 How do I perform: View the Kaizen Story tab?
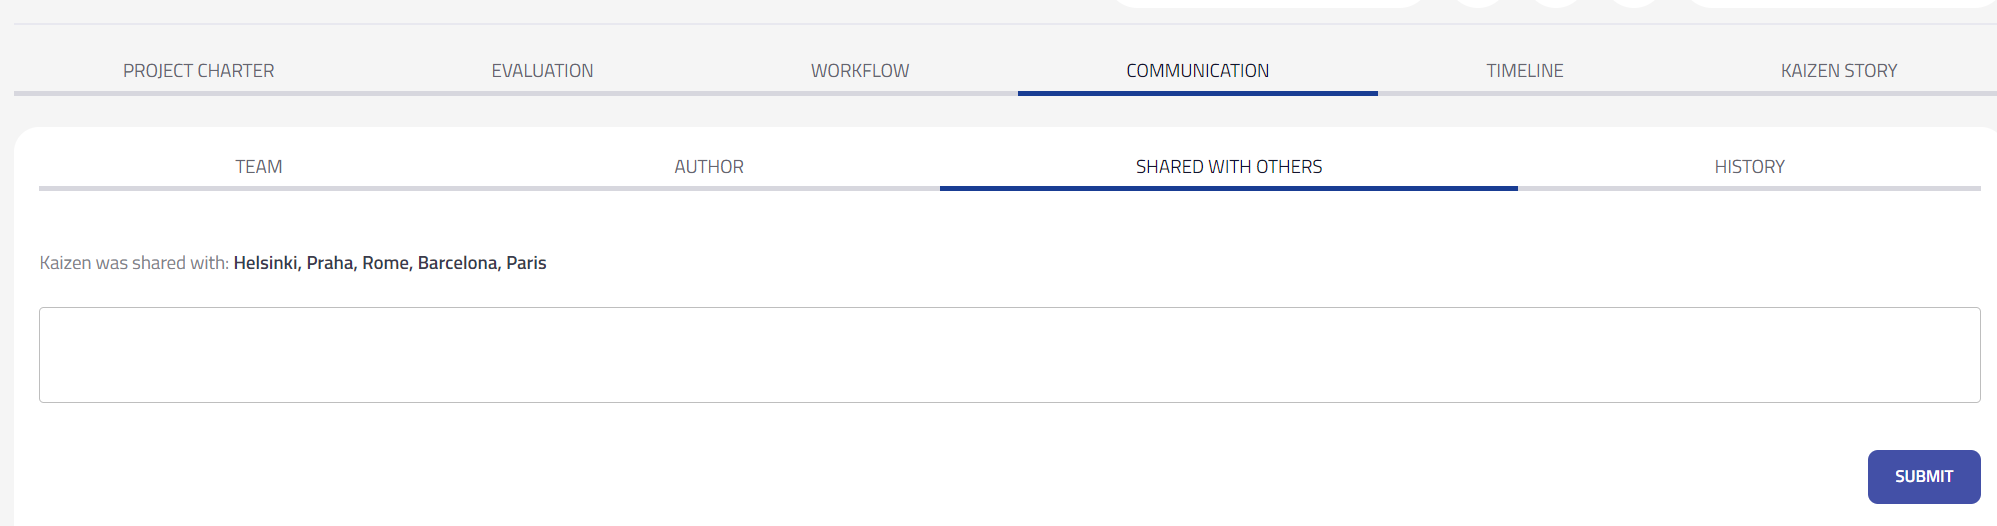1838,71
